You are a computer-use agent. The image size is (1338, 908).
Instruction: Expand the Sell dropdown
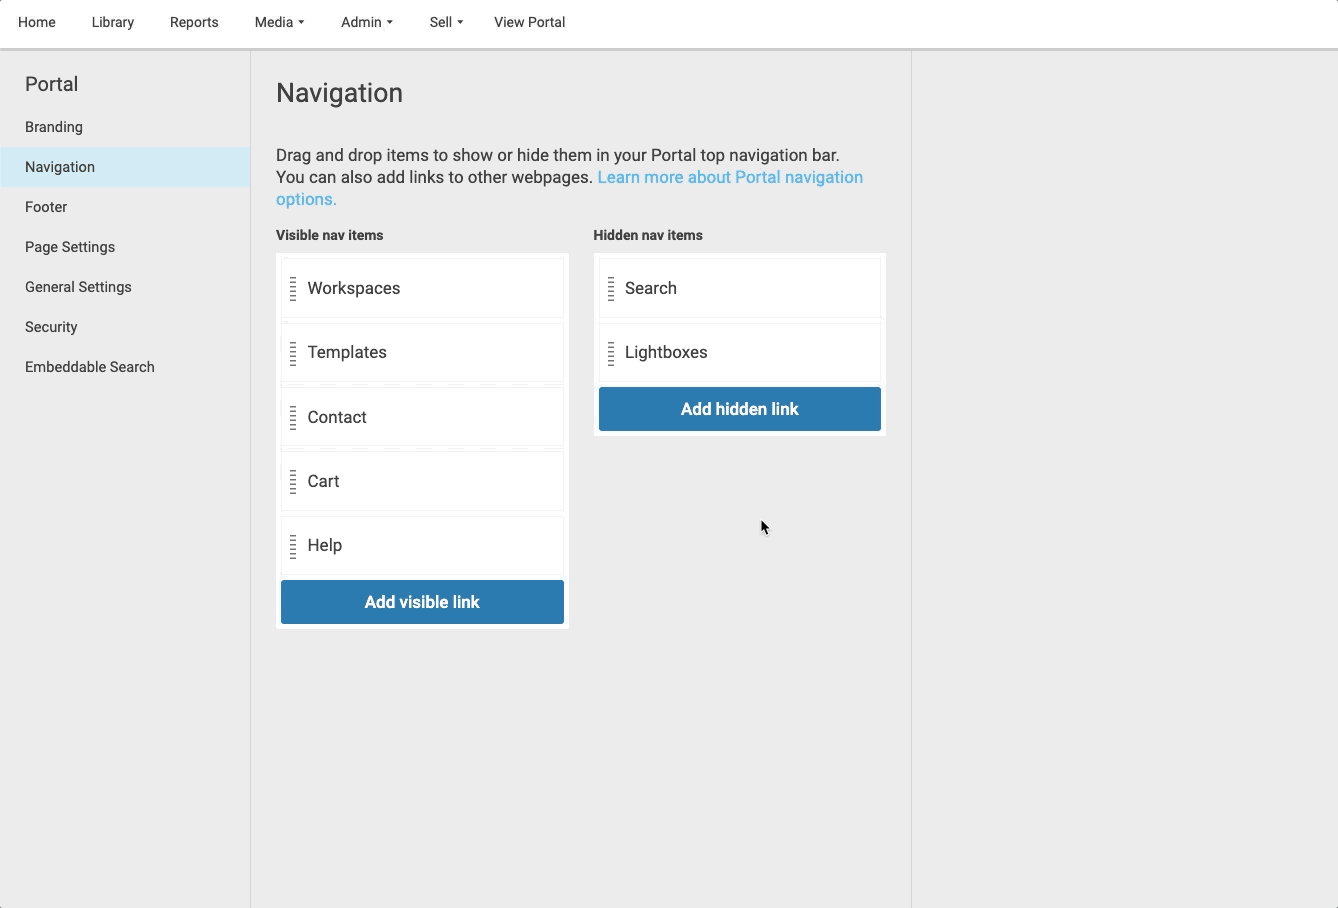[x=445, y=22]
